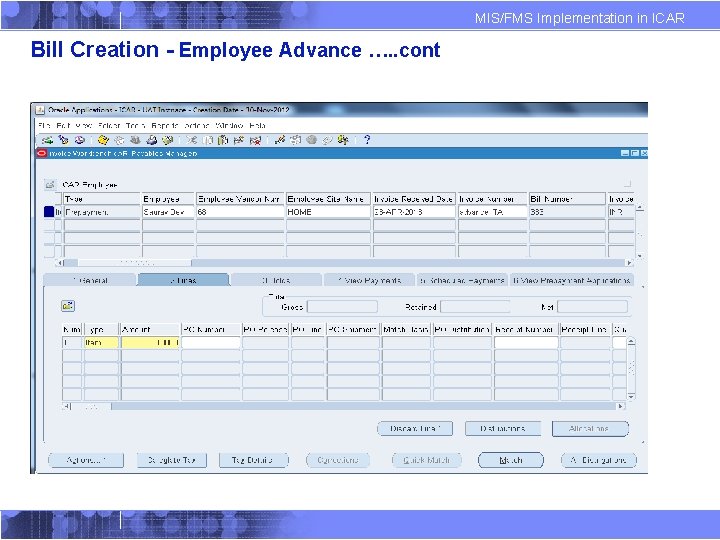This screenshot has height=540, width=720.
Task: Click the Edit Field toolbar icon
Action: point(280,140)
